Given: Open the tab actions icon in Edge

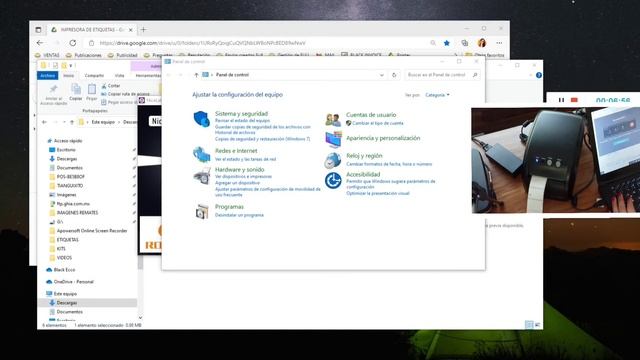Looking at the screenshot, I should [x=38, y=30].
